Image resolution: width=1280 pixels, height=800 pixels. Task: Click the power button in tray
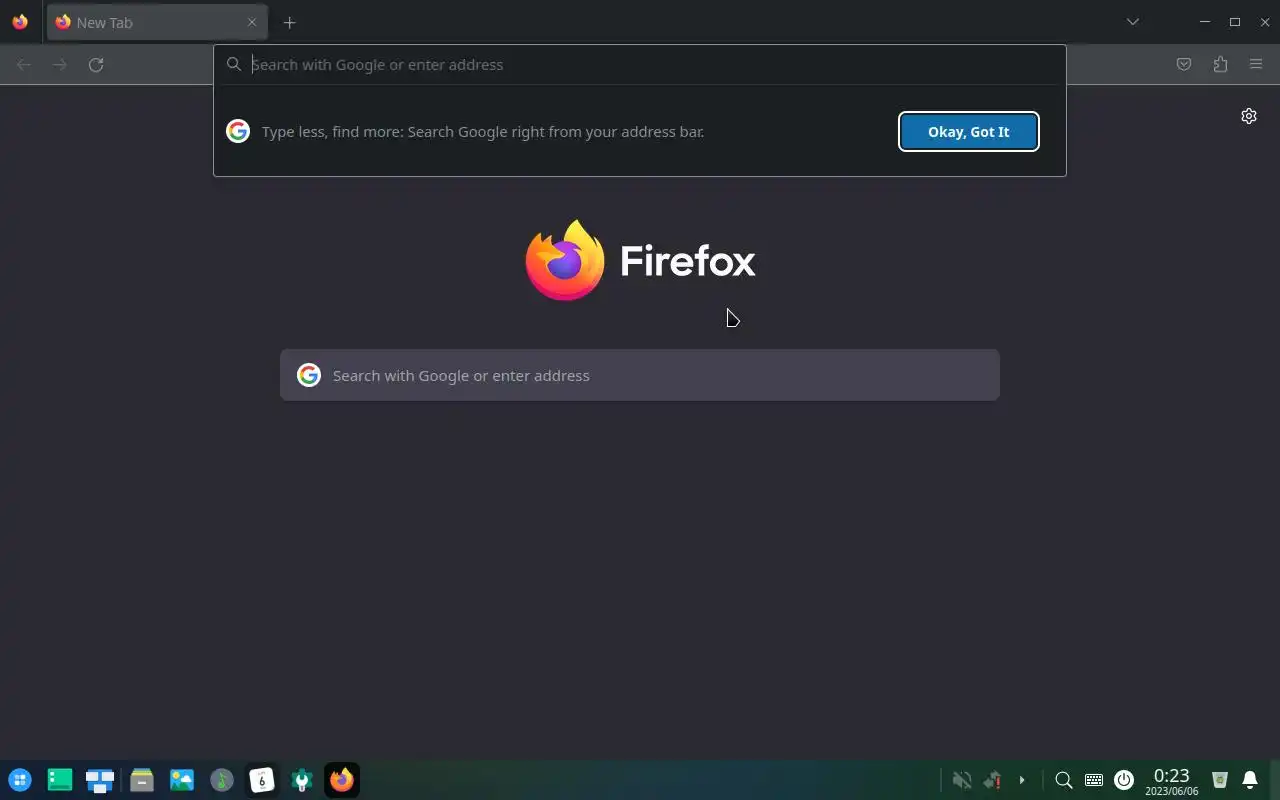click(1124, 780)
